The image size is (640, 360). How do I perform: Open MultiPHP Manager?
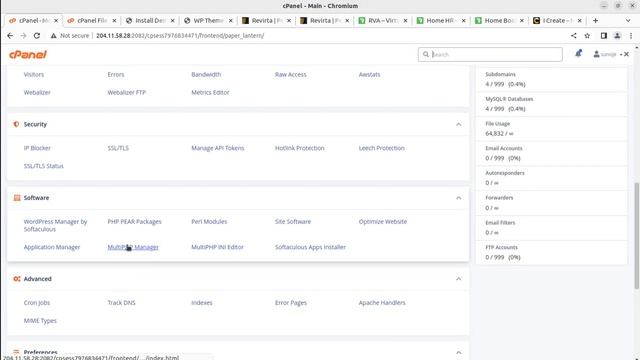pyautogui.click(x=133, y=247)
